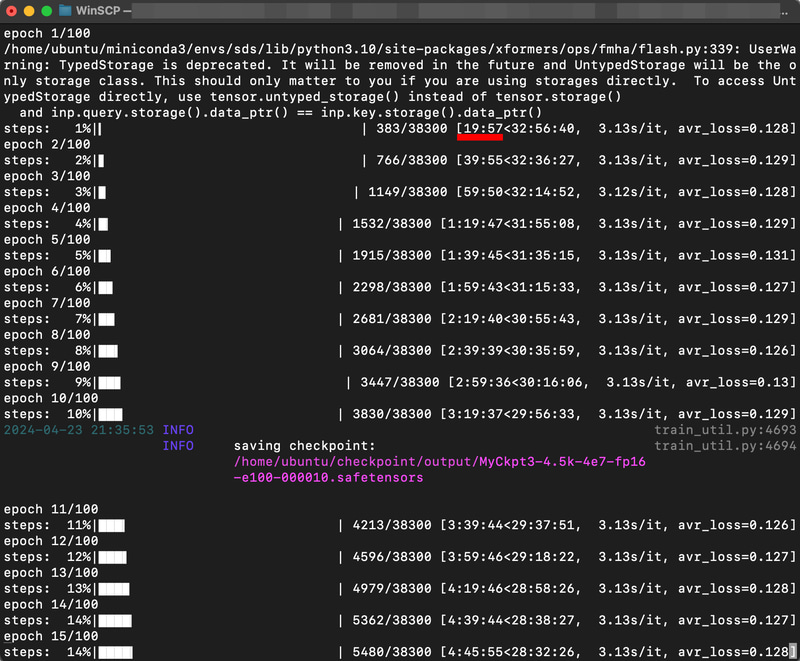
Task: Click the 'saving checkpoint:' text
Action: coord(305,446)
